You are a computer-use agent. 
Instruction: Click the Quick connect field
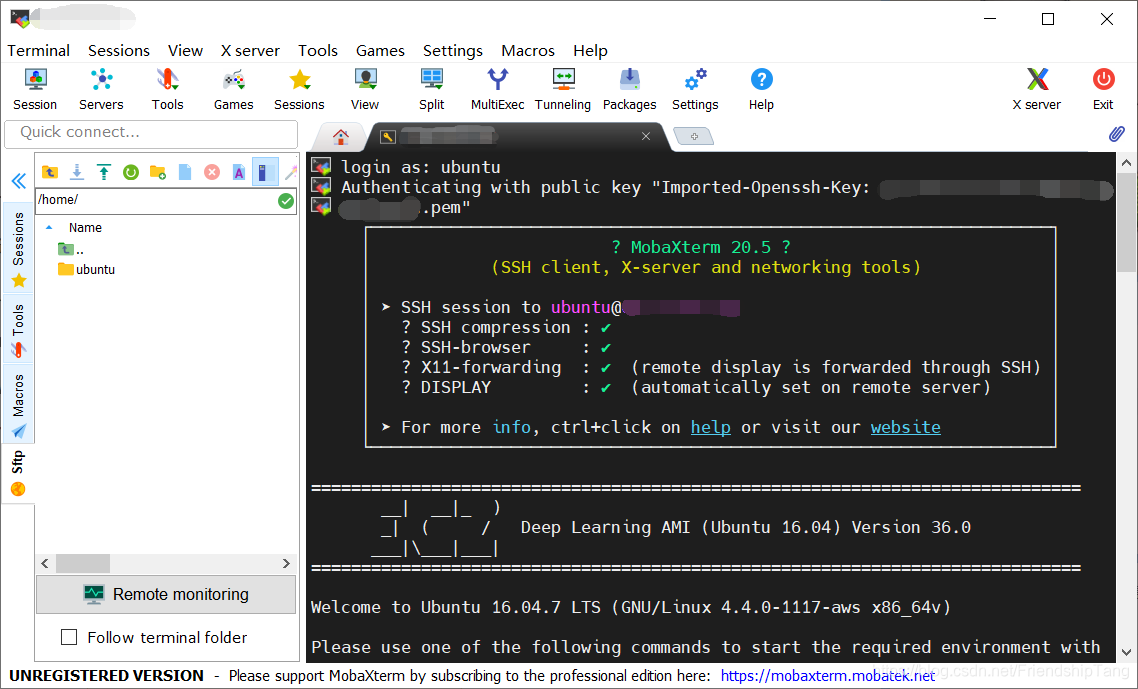151,133
